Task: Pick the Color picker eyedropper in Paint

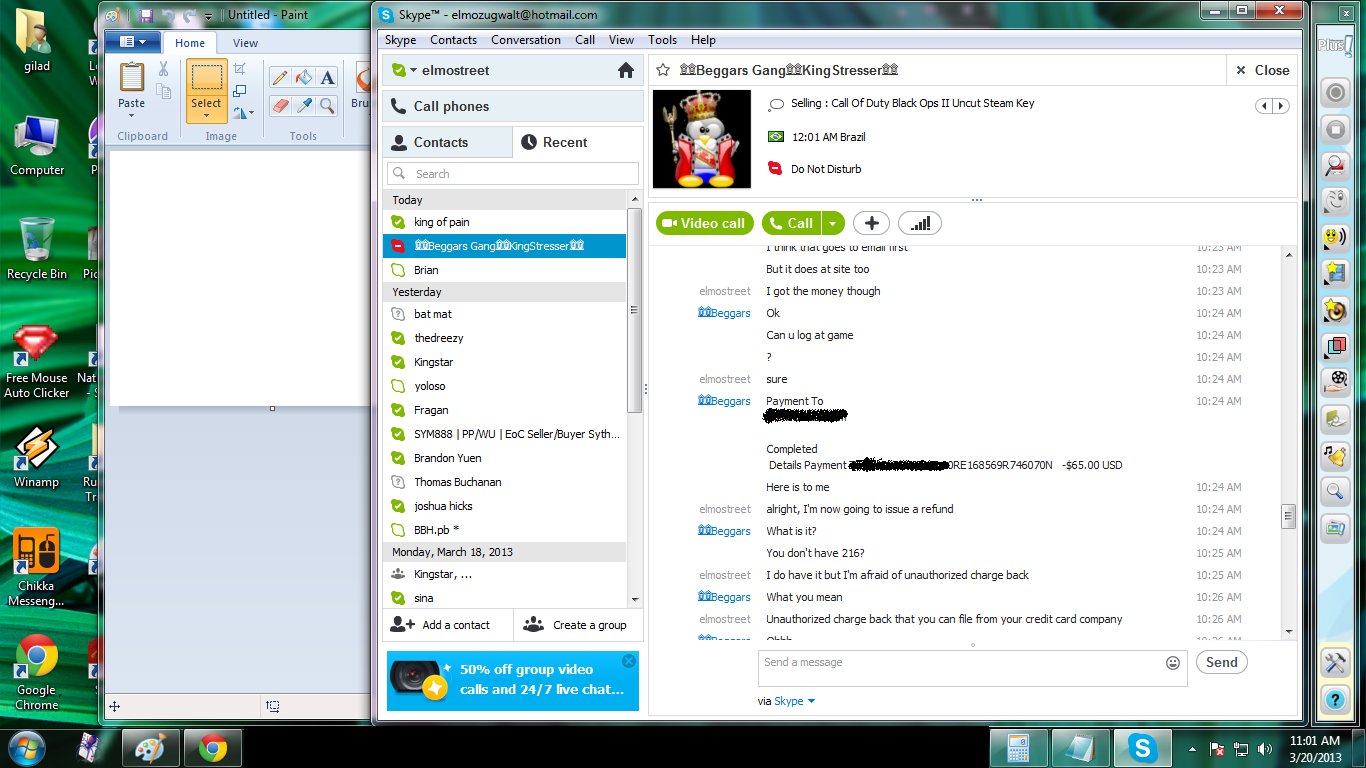Action: (304, 105)
